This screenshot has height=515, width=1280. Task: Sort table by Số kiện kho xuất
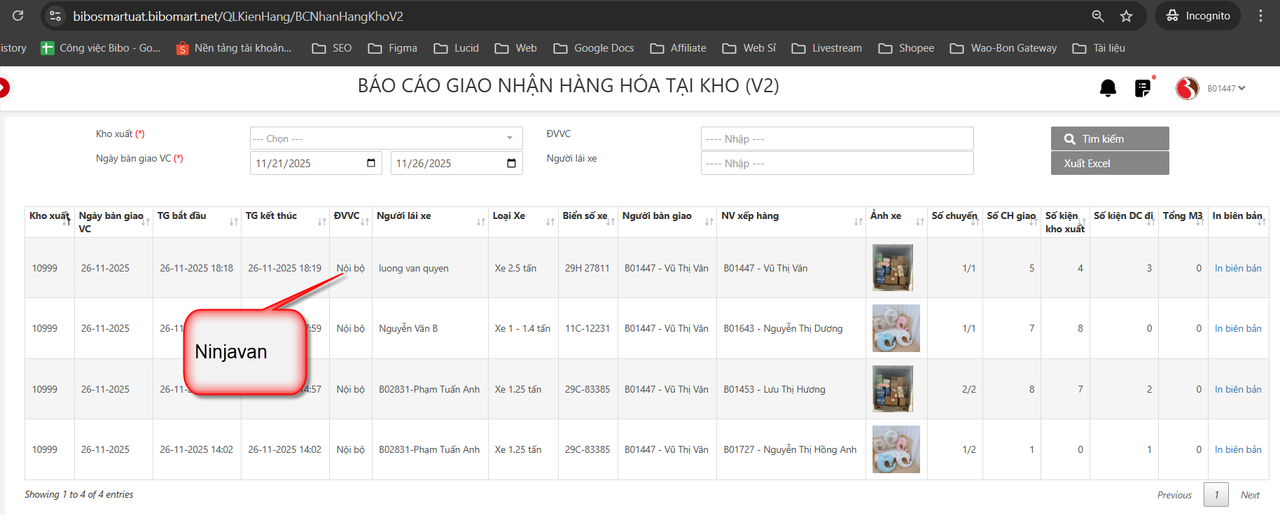pos(1064,222)
